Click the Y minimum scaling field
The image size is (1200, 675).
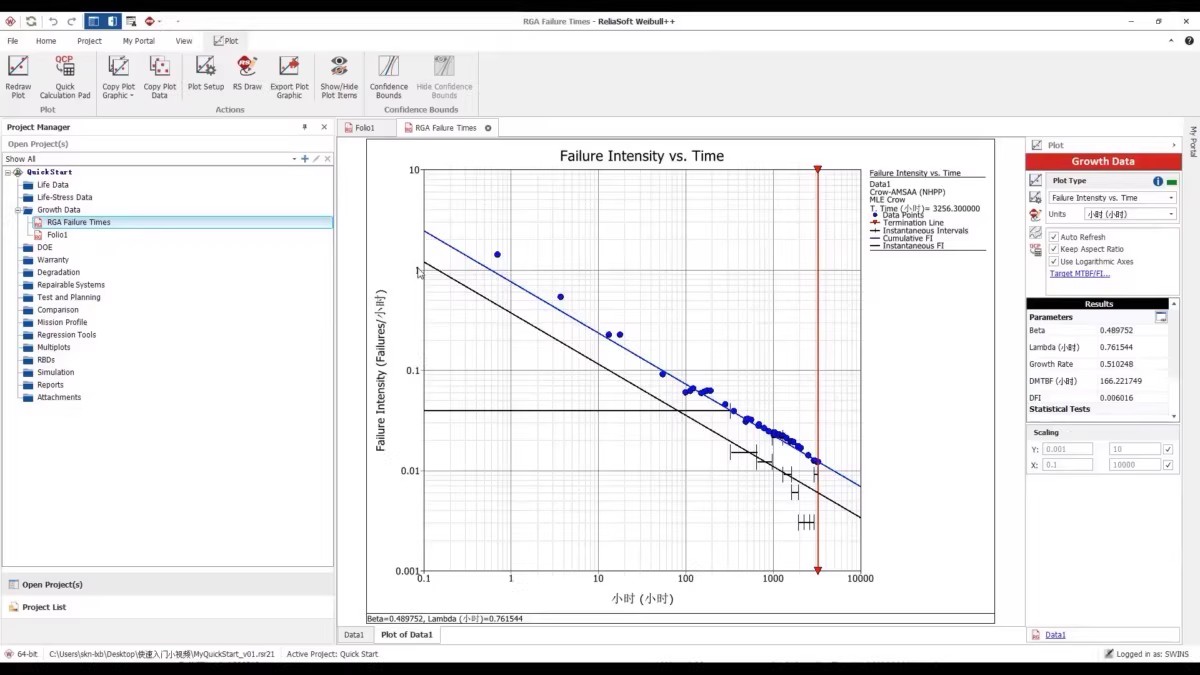point(1068,449)
